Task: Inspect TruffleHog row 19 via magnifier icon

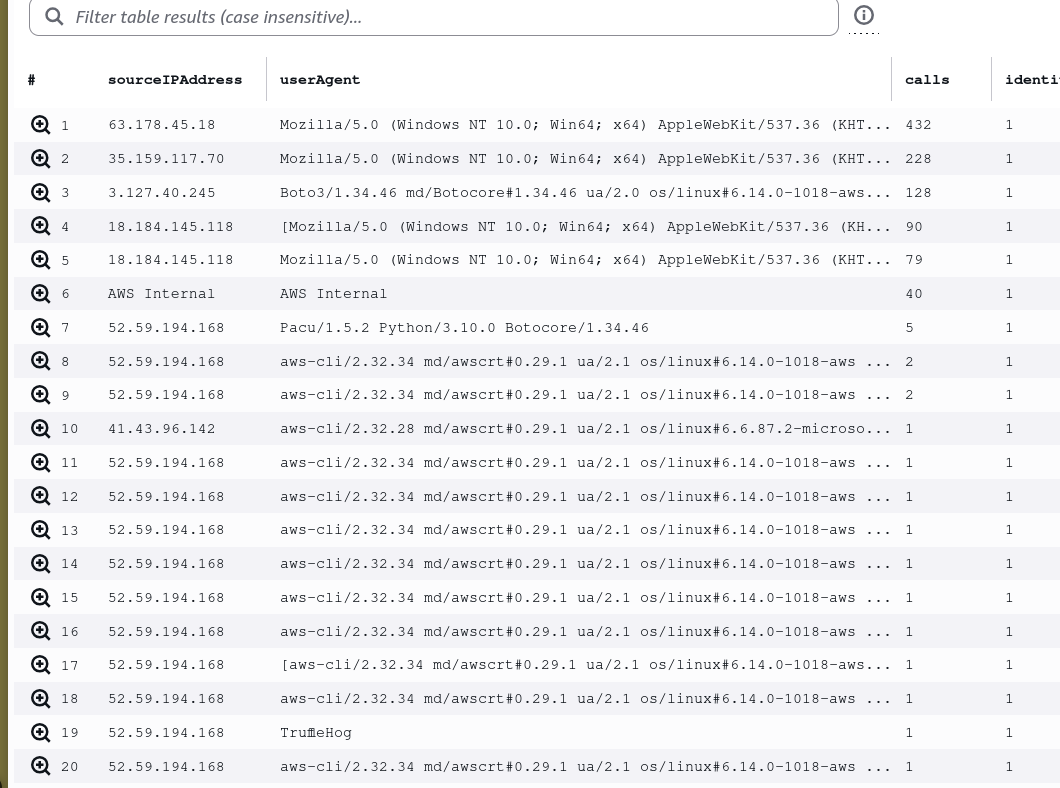Action: [41, 733]
